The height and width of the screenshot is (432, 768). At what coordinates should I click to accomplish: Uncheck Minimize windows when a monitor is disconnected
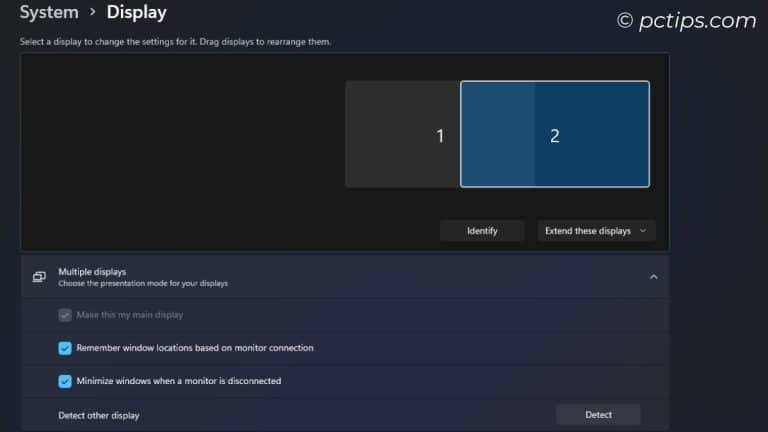coord(65,382)
